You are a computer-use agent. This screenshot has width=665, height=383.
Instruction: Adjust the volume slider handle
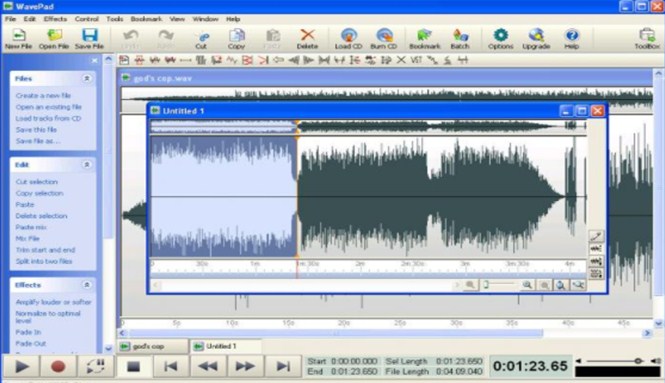pos(638,361)
